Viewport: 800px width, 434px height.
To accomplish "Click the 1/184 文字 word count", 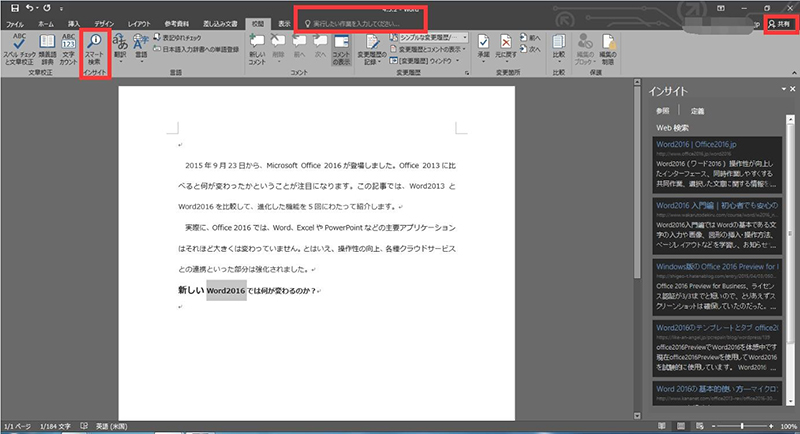I will 55,426.
